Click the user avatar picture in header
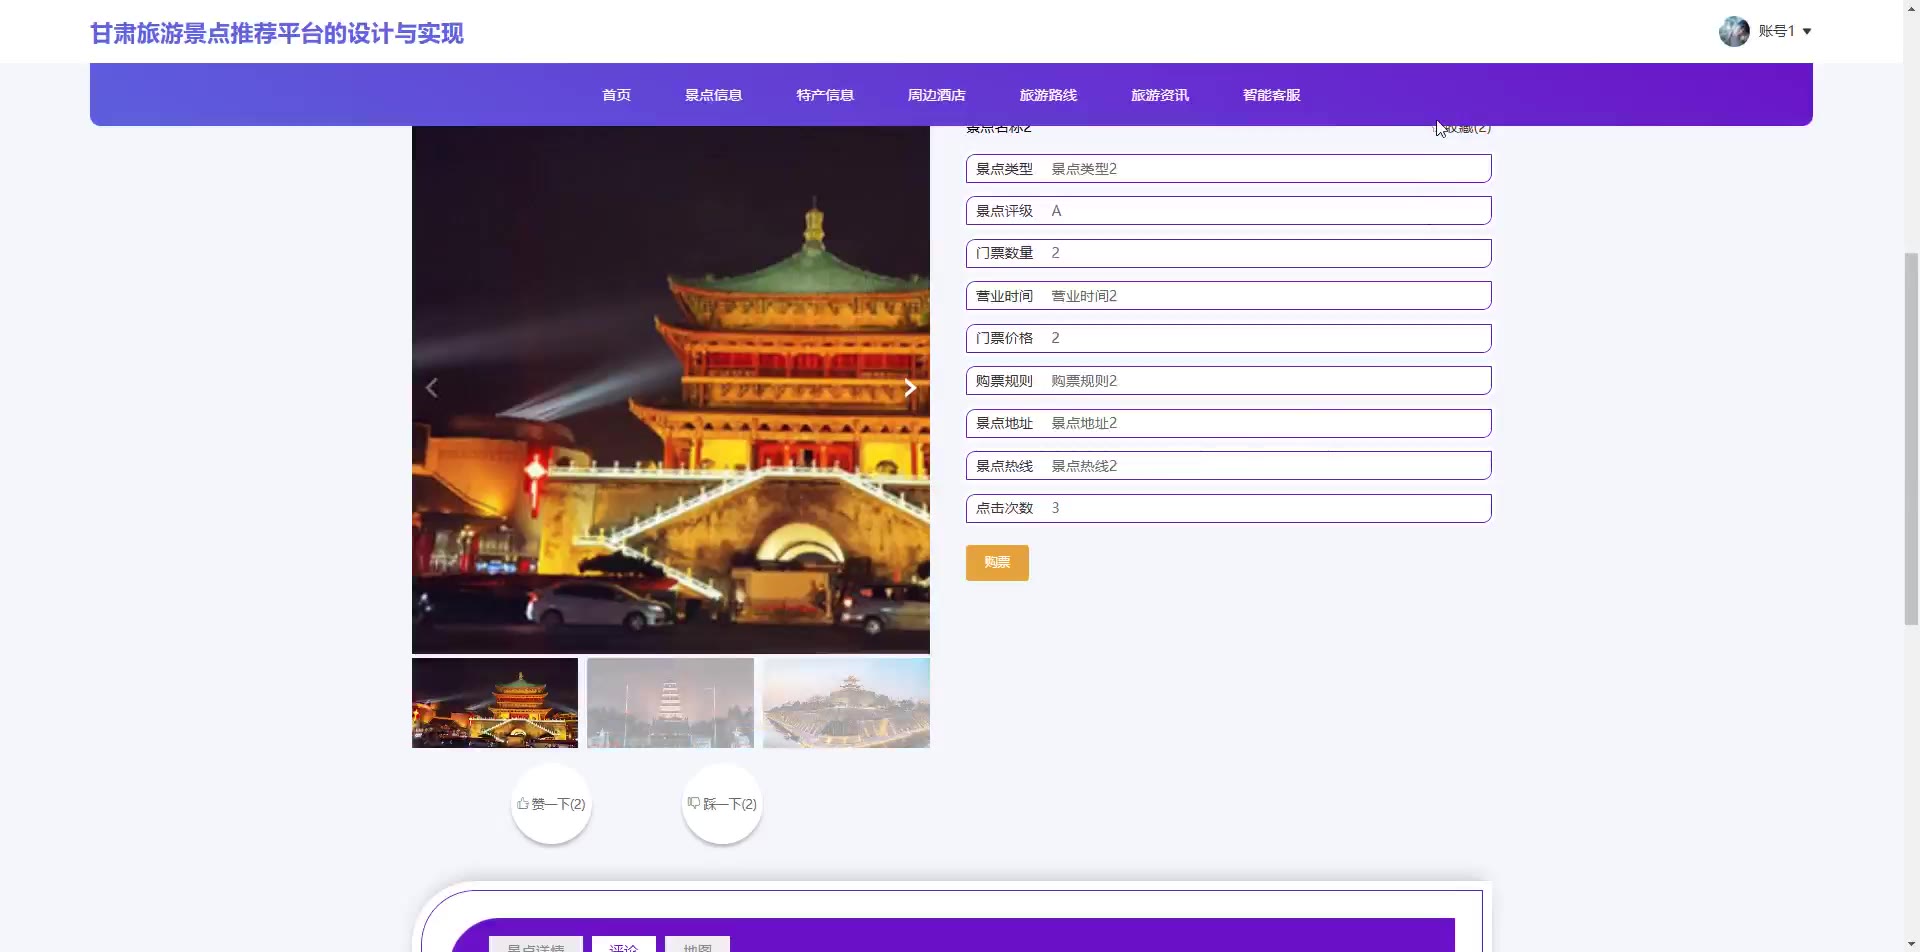The height and width of the screenshot is (952, 1920). (1733, 31)
